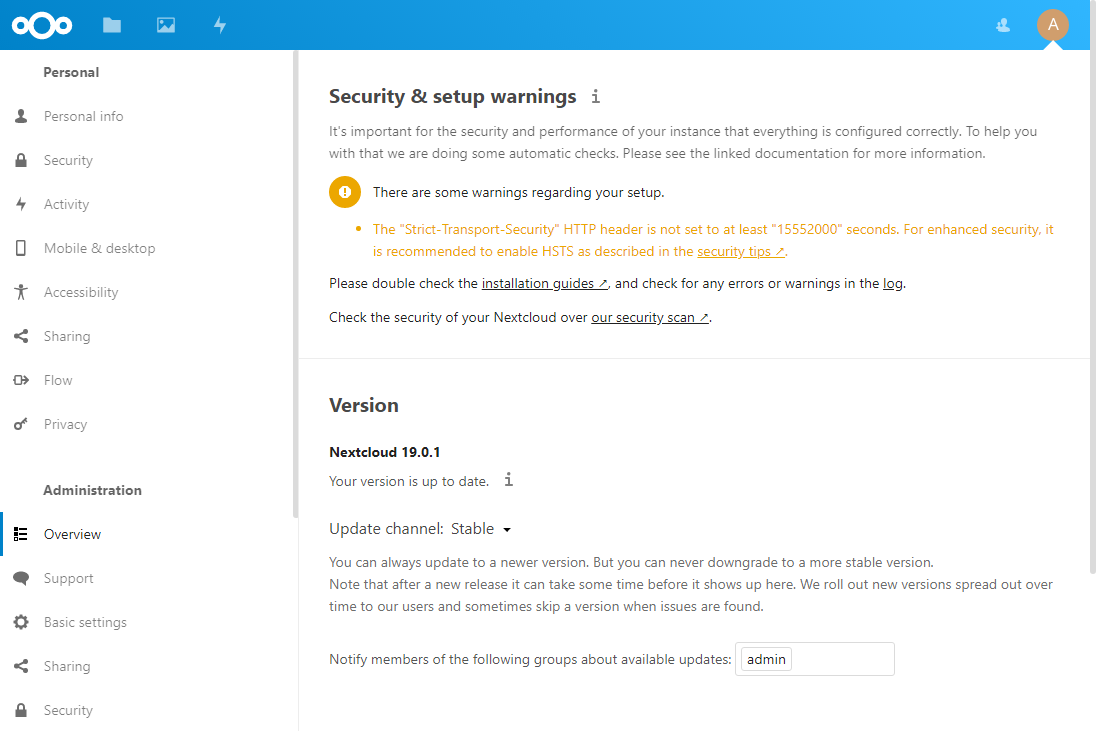1096x736 pixels.
Task: Click the info icon next to version status
Action: click(x=509, y=480)
